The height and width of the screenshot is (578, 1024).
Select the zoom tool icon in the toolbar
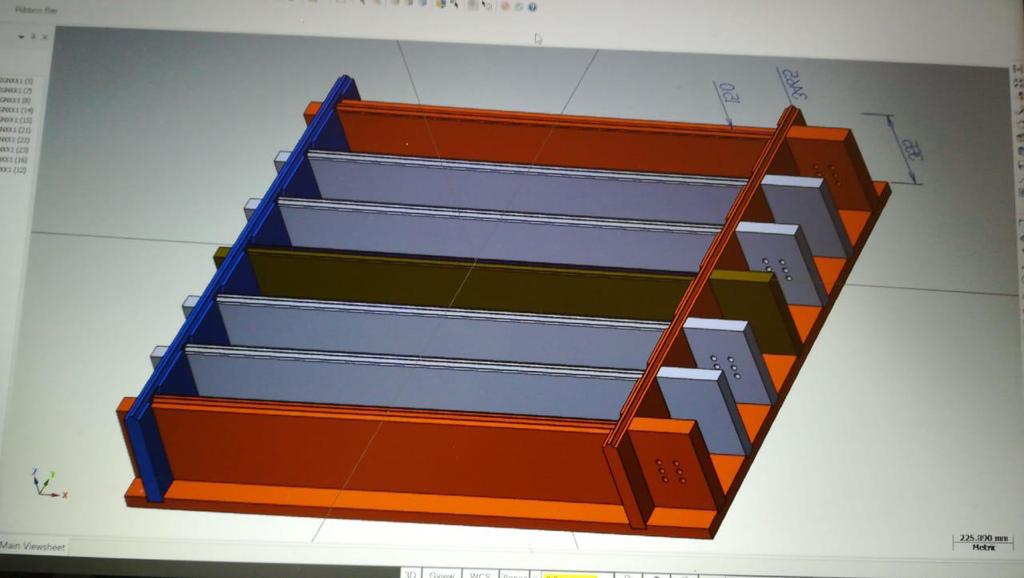pos(471,6)
